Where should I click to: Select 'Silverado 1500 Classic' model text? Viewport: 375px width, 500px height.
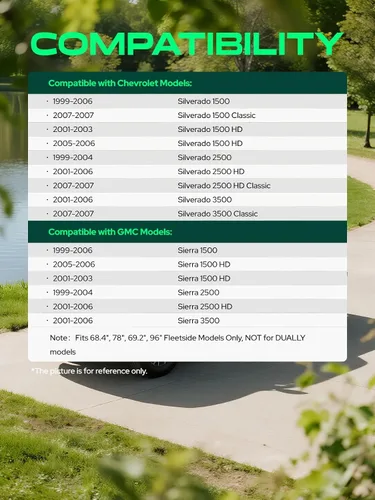pyautogui.click(x=216, y=115)
